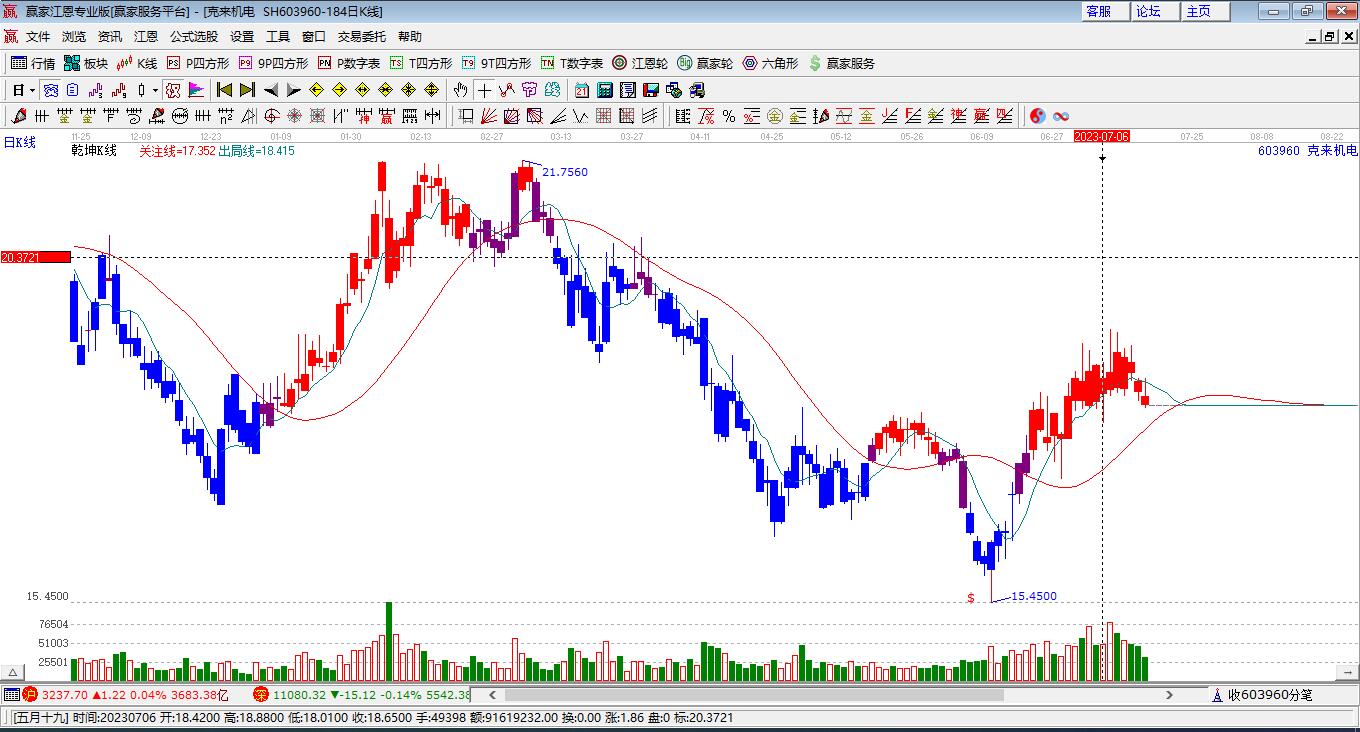
Task: Click the horizontal scrollbar thumb
Action: point(755,695)
